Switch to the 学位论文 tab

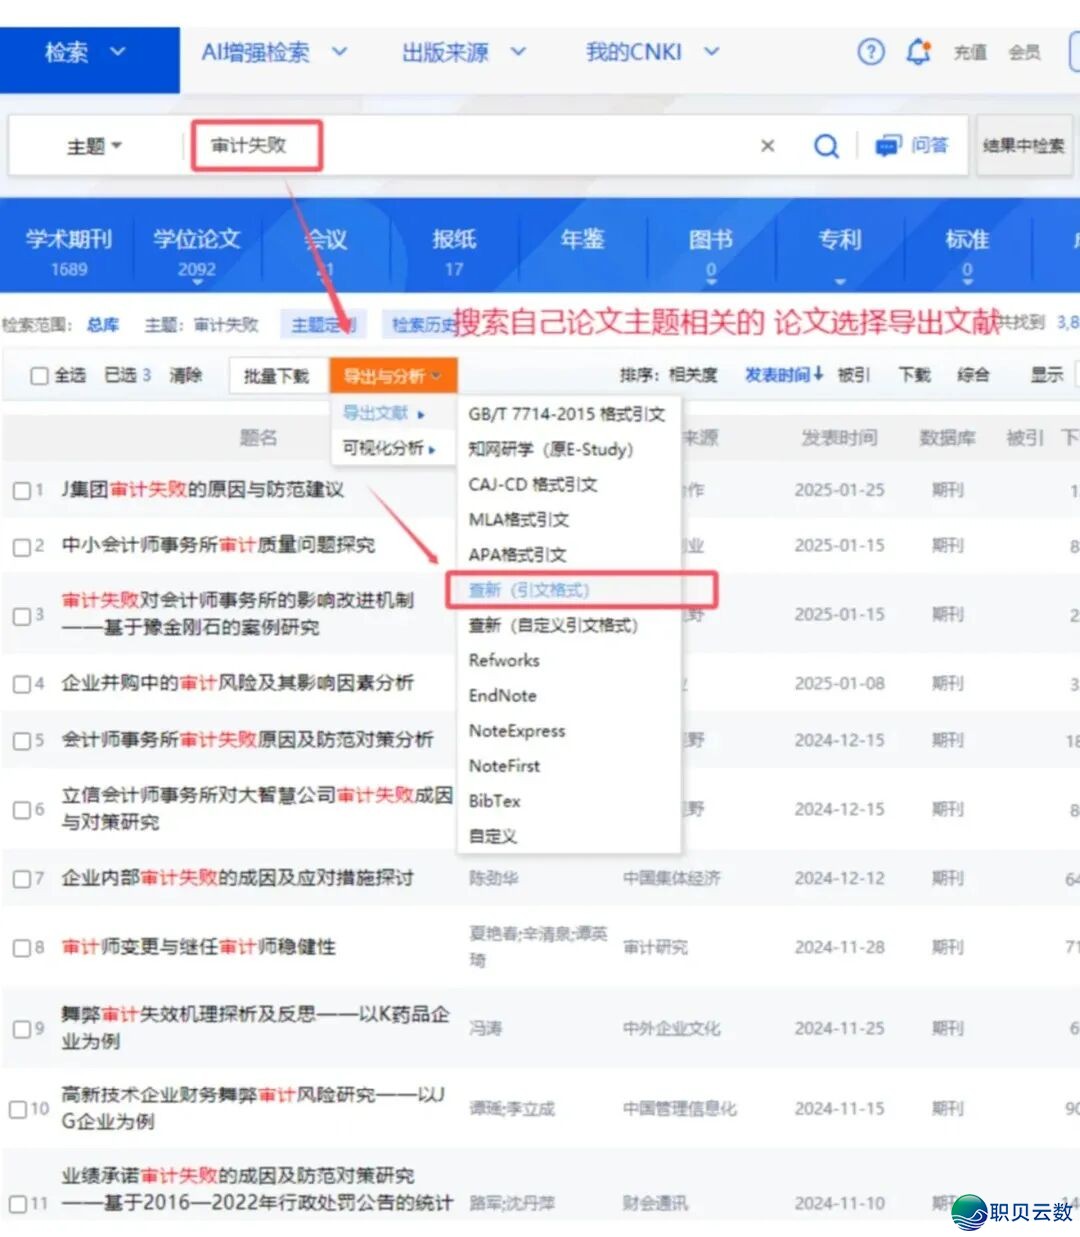click(x=196, y=238)
